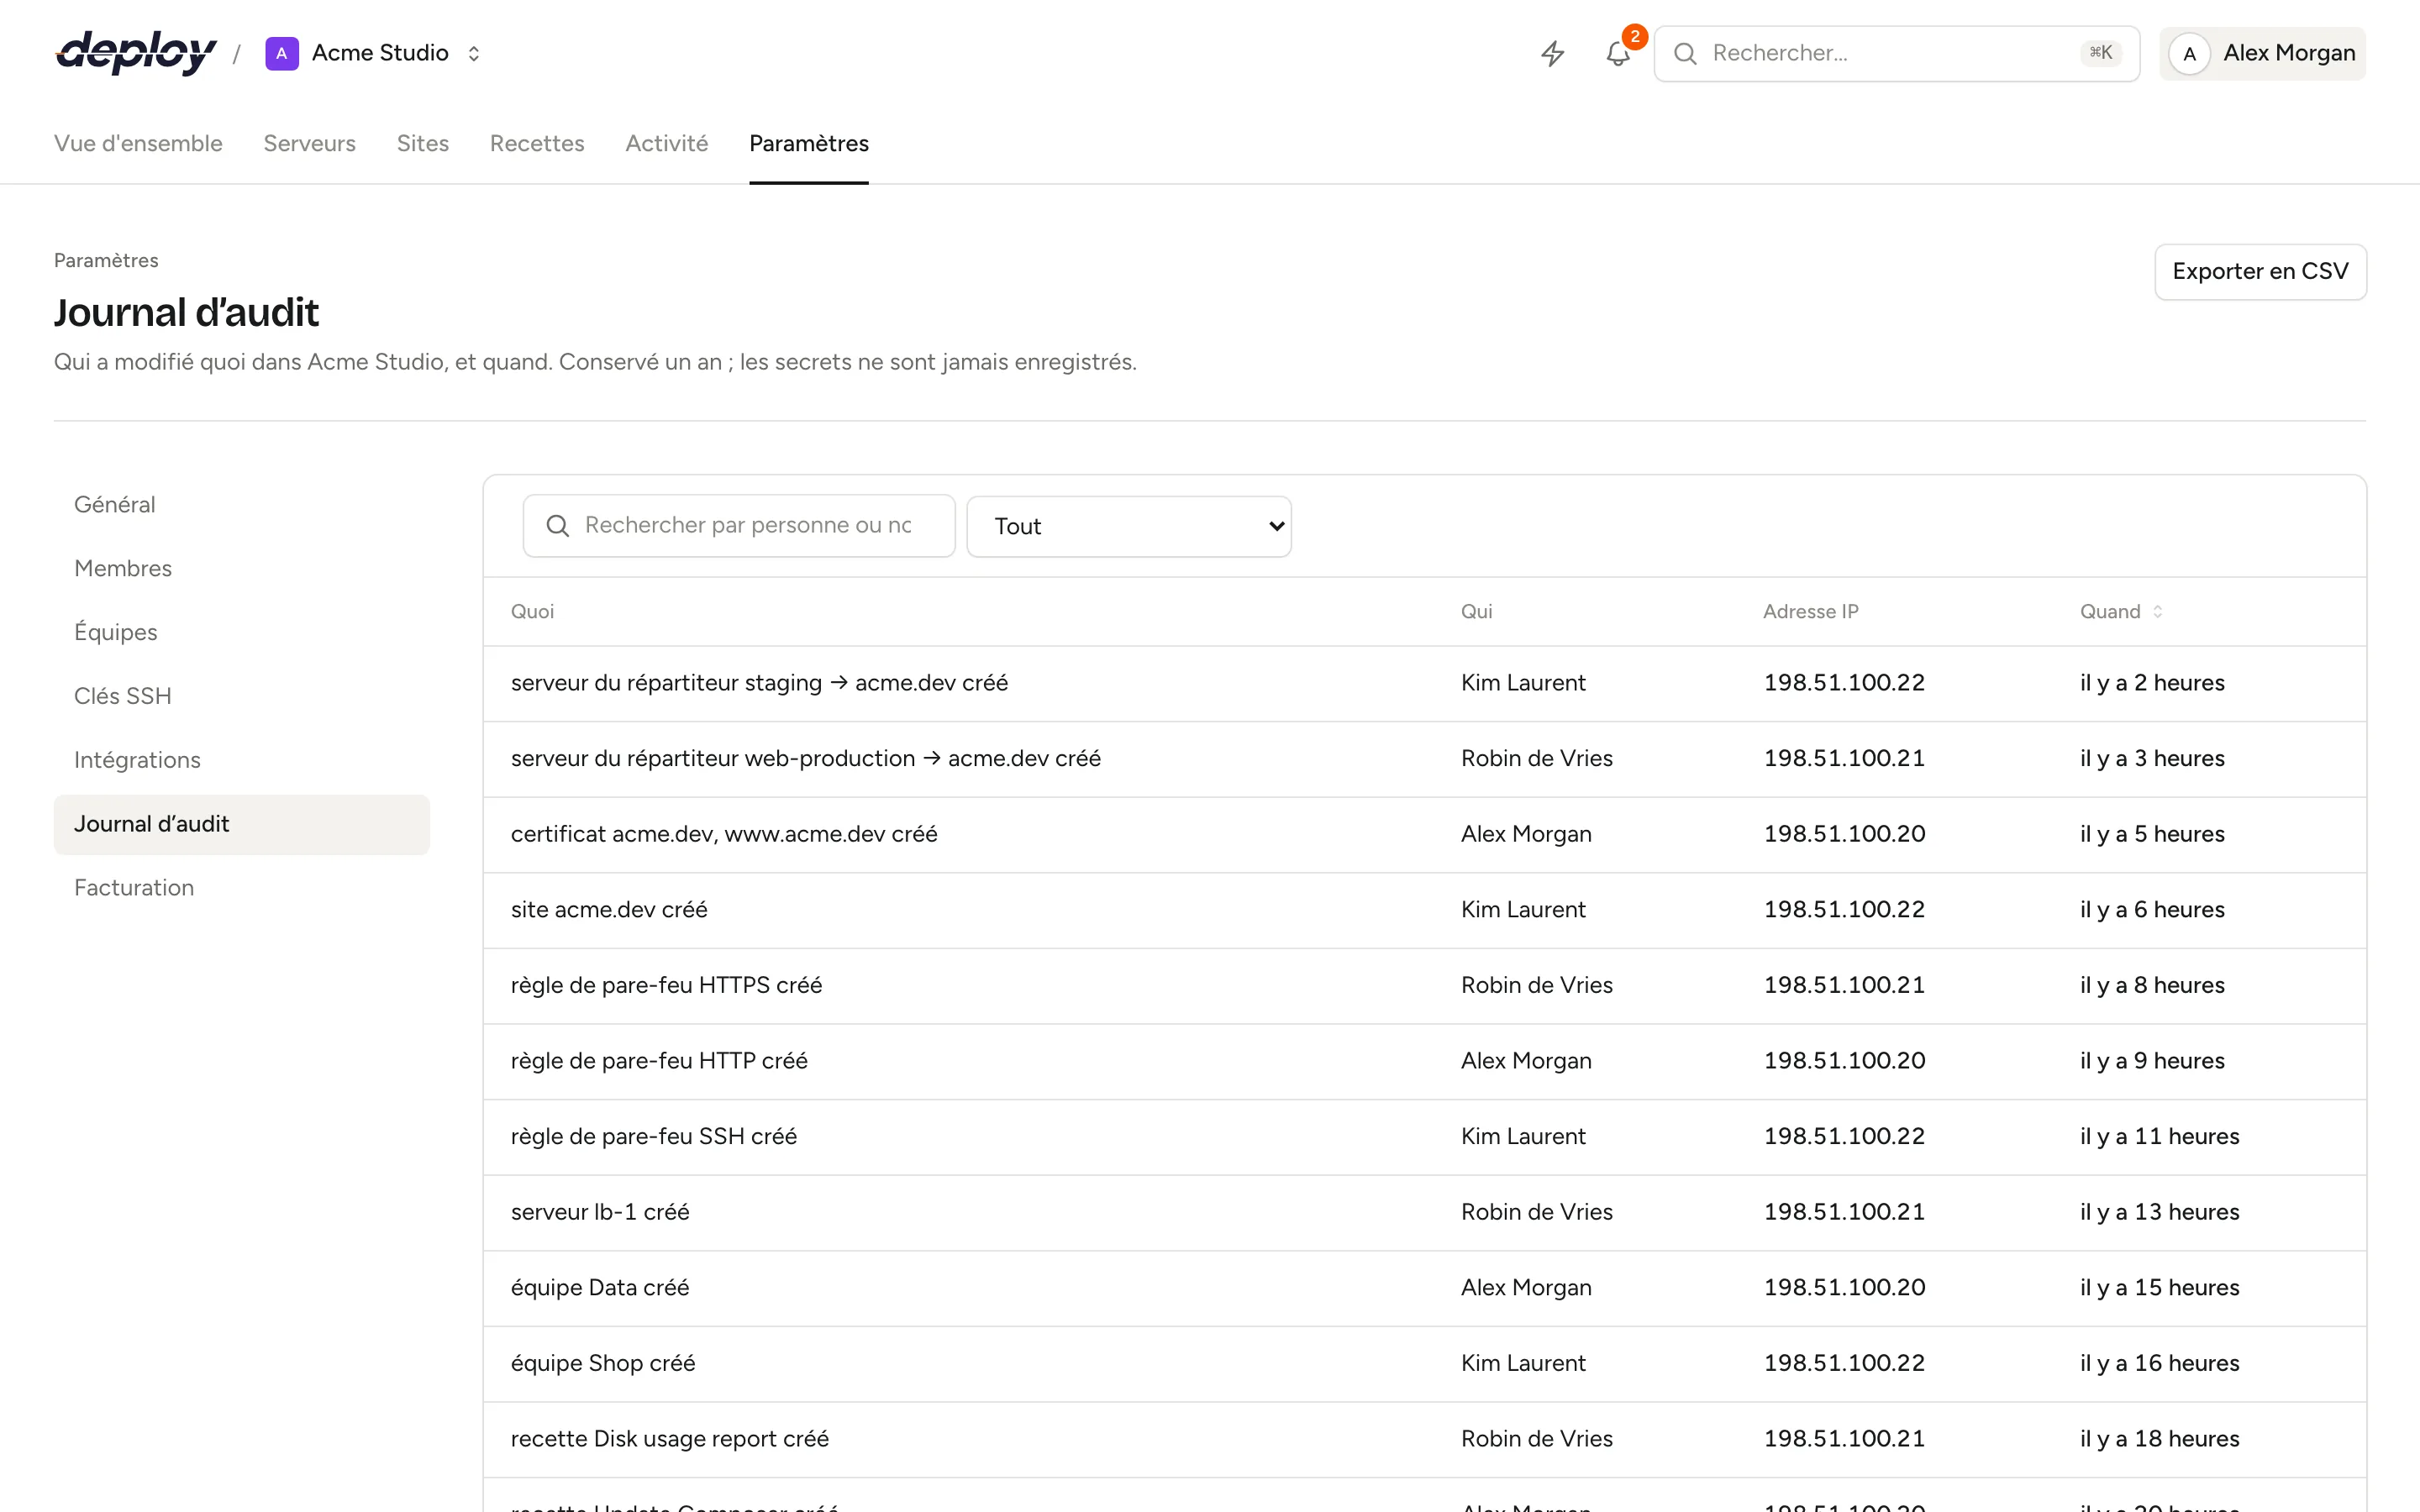The width and height of the screenshot is (2420, 1512).
Task: Click 'règle de pare-feu HTTPS créé'
Action: (666, 986)
